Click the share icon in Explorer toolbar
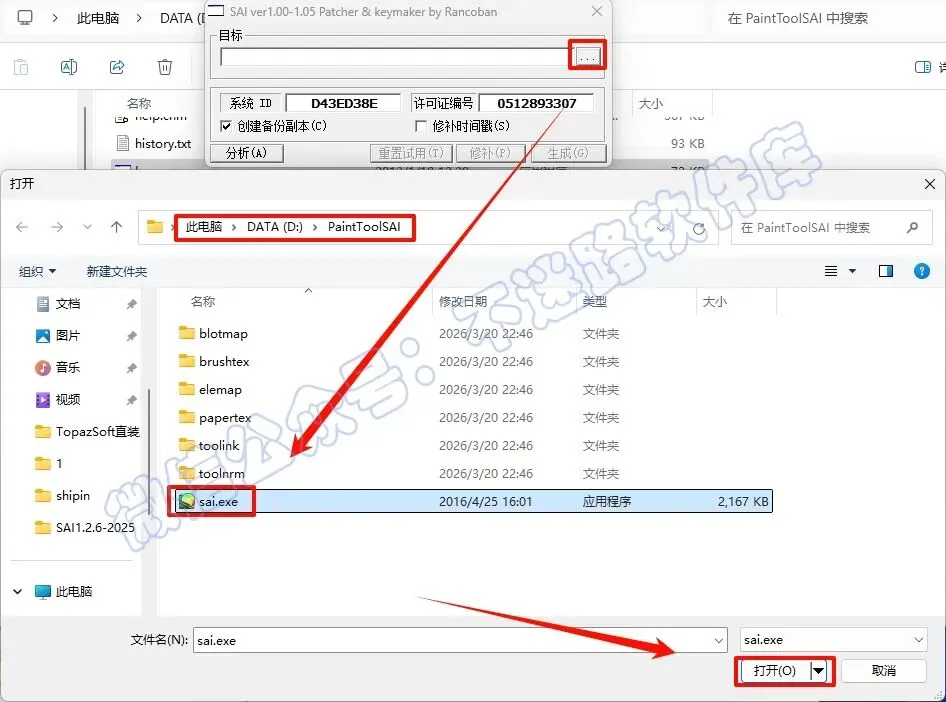Screen dimensions: 946x702 point(117,66)
